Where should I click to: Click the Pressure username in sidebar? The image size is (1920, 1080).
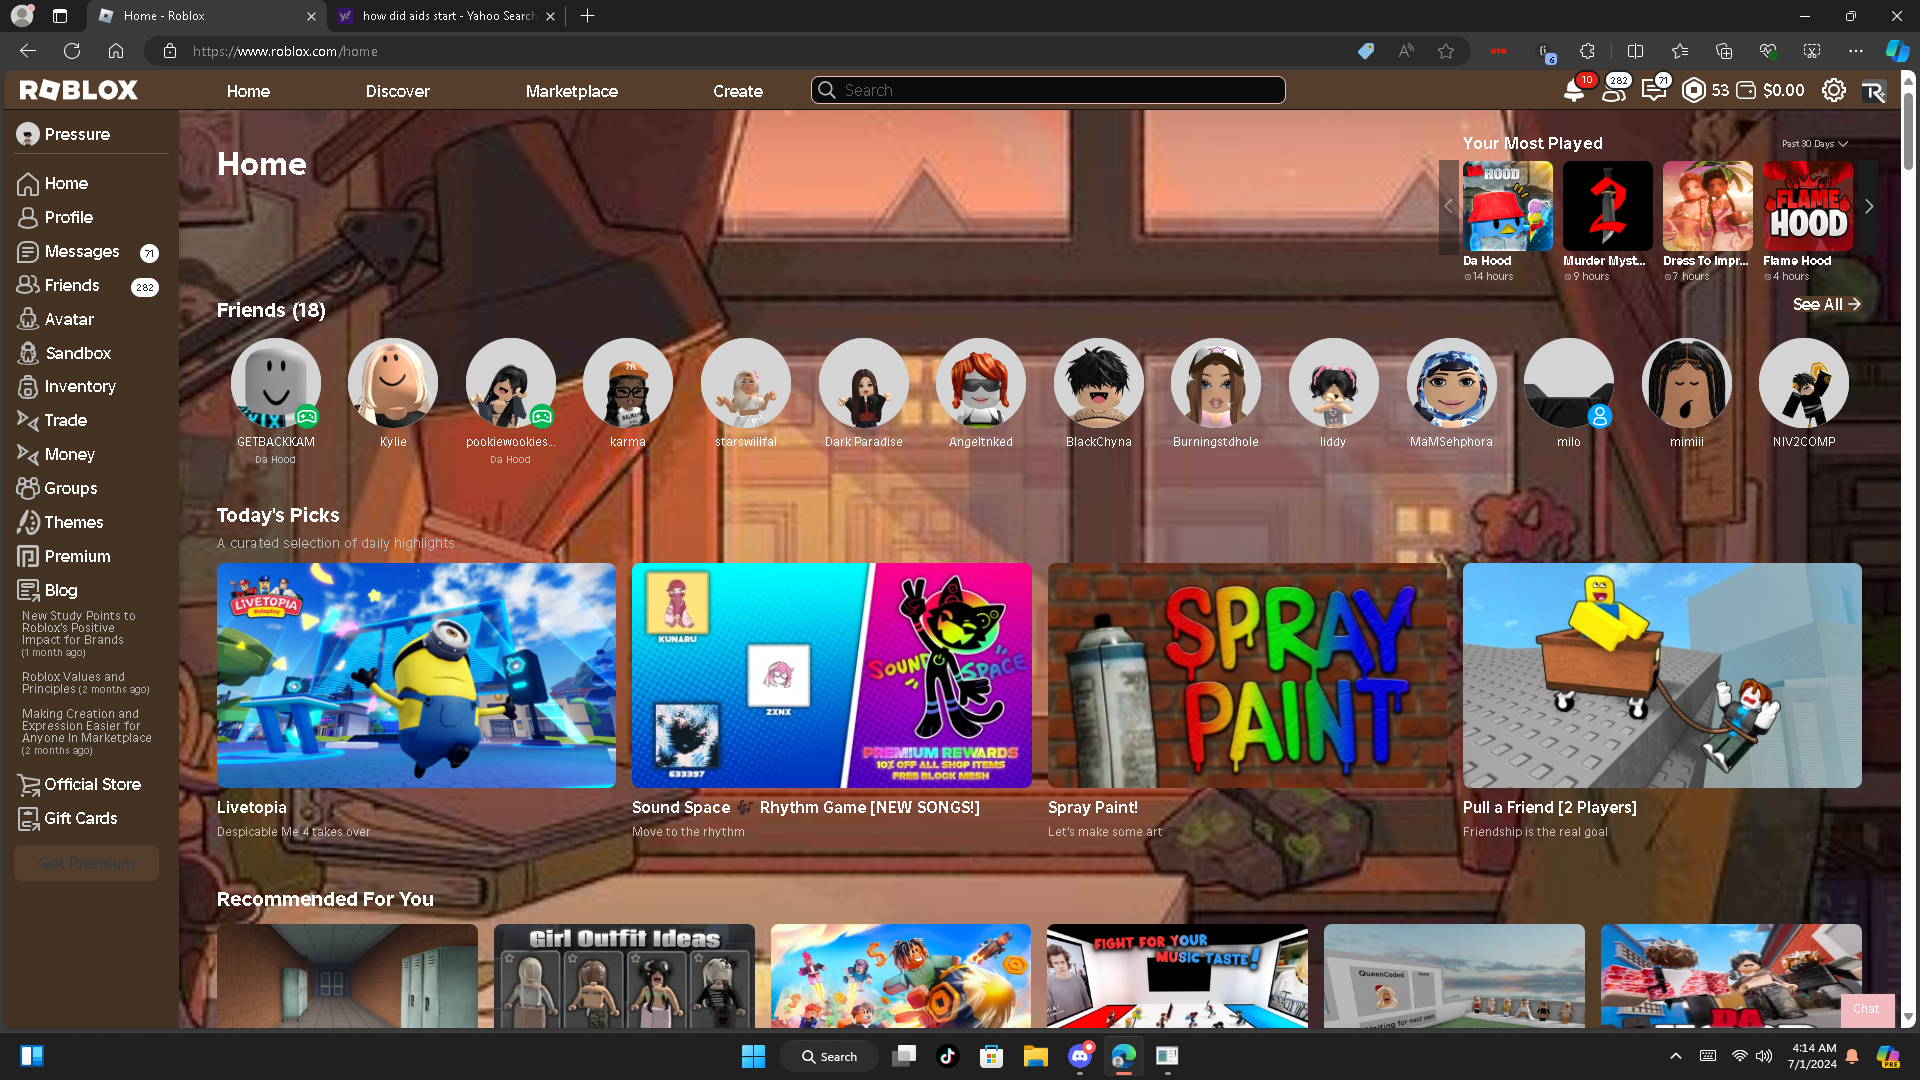click(x=77, y=135)
